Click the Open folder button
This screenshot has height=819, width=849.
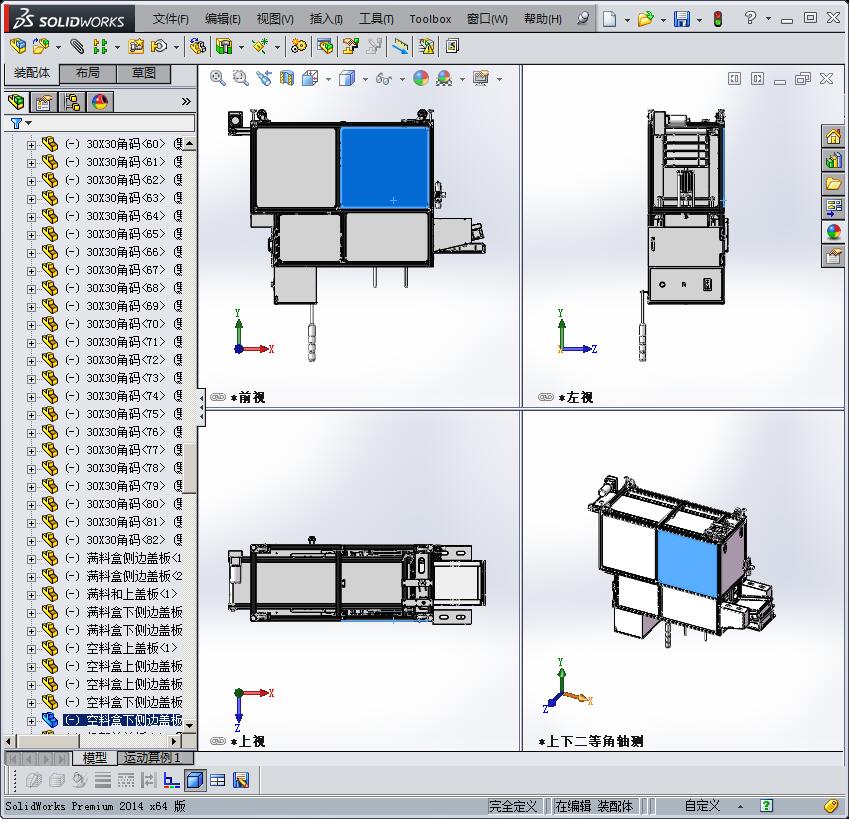pyautogui.click(x=645, y=19)
